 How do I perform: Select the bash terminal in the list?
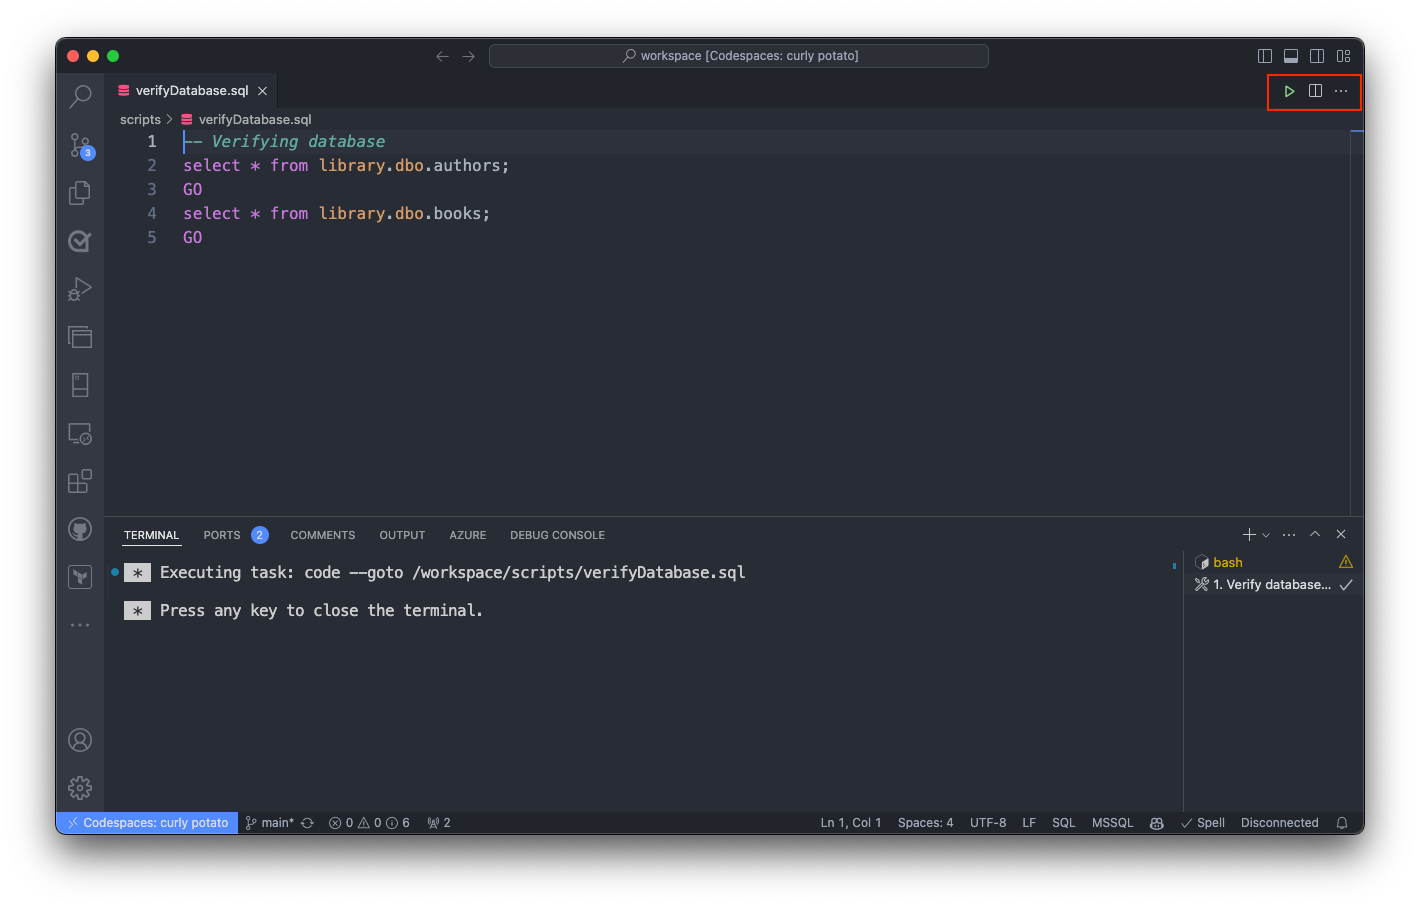click(x=1228, y=562)
